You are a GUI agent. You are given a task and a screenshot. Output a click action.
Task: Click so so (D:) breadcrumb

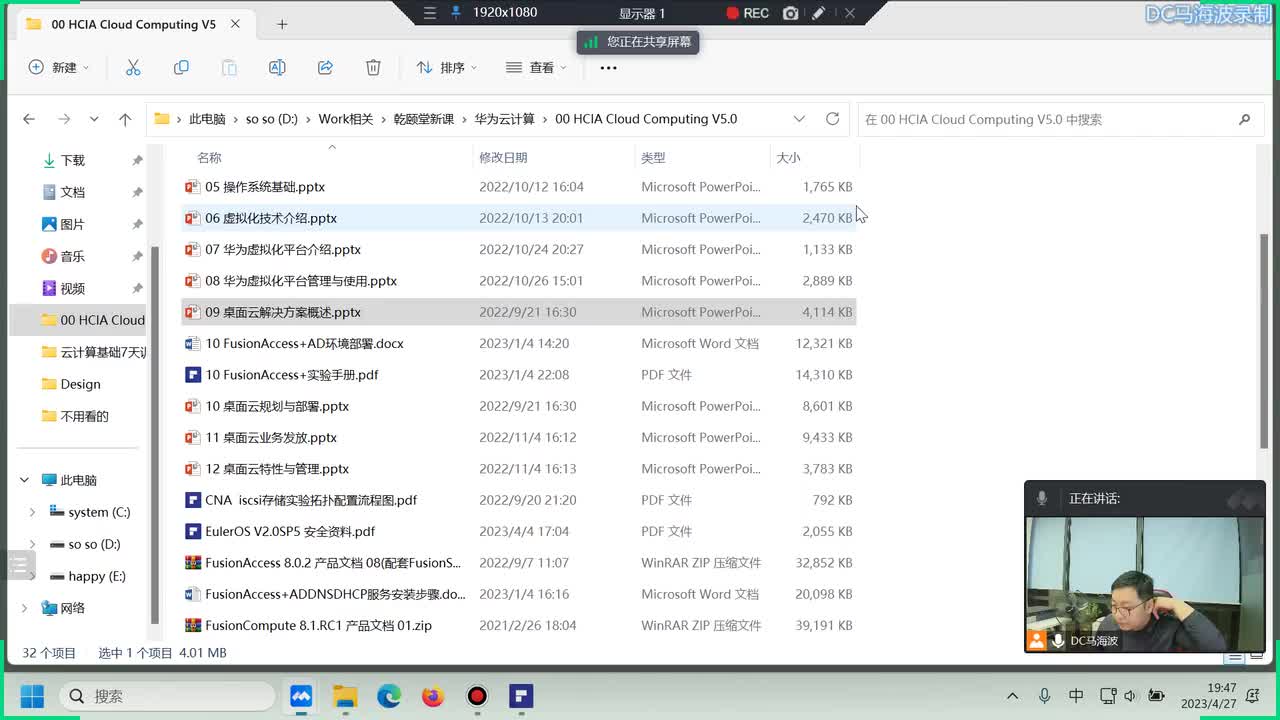[271, 118]
